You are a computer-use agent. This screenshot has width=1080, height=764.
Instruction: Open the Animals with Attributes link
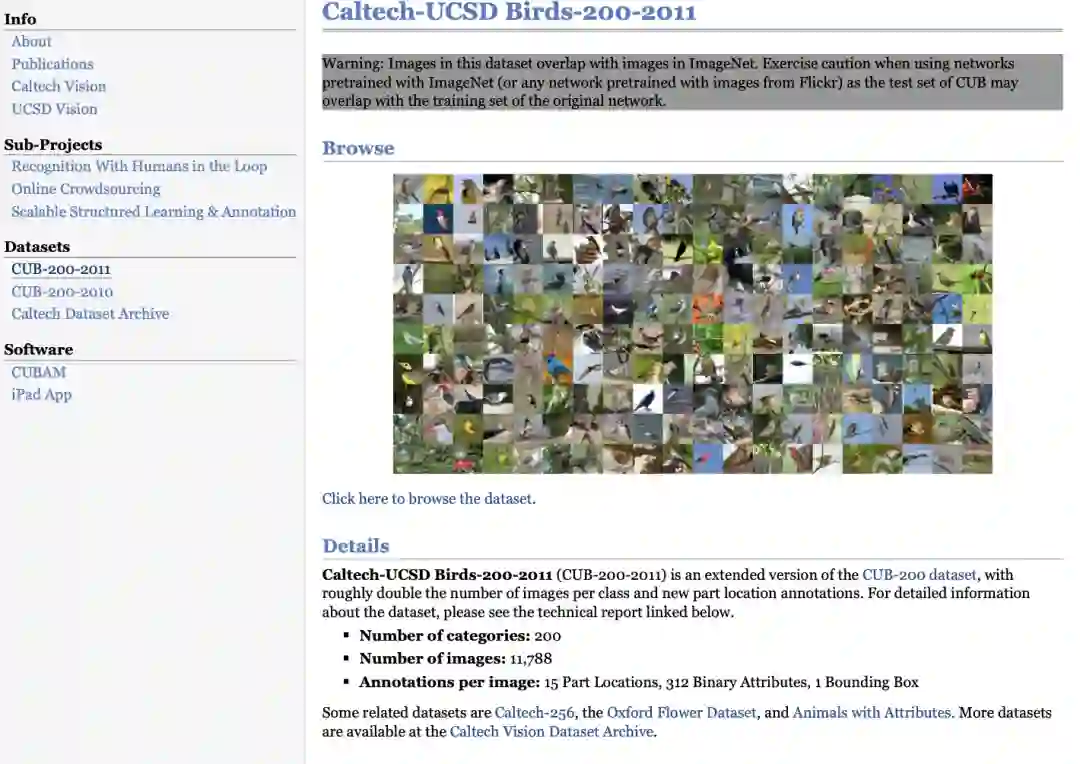(873, 712)
